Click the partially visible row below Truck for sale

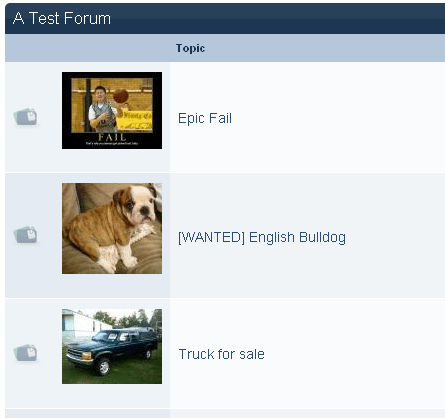click(x=225, y=414)
